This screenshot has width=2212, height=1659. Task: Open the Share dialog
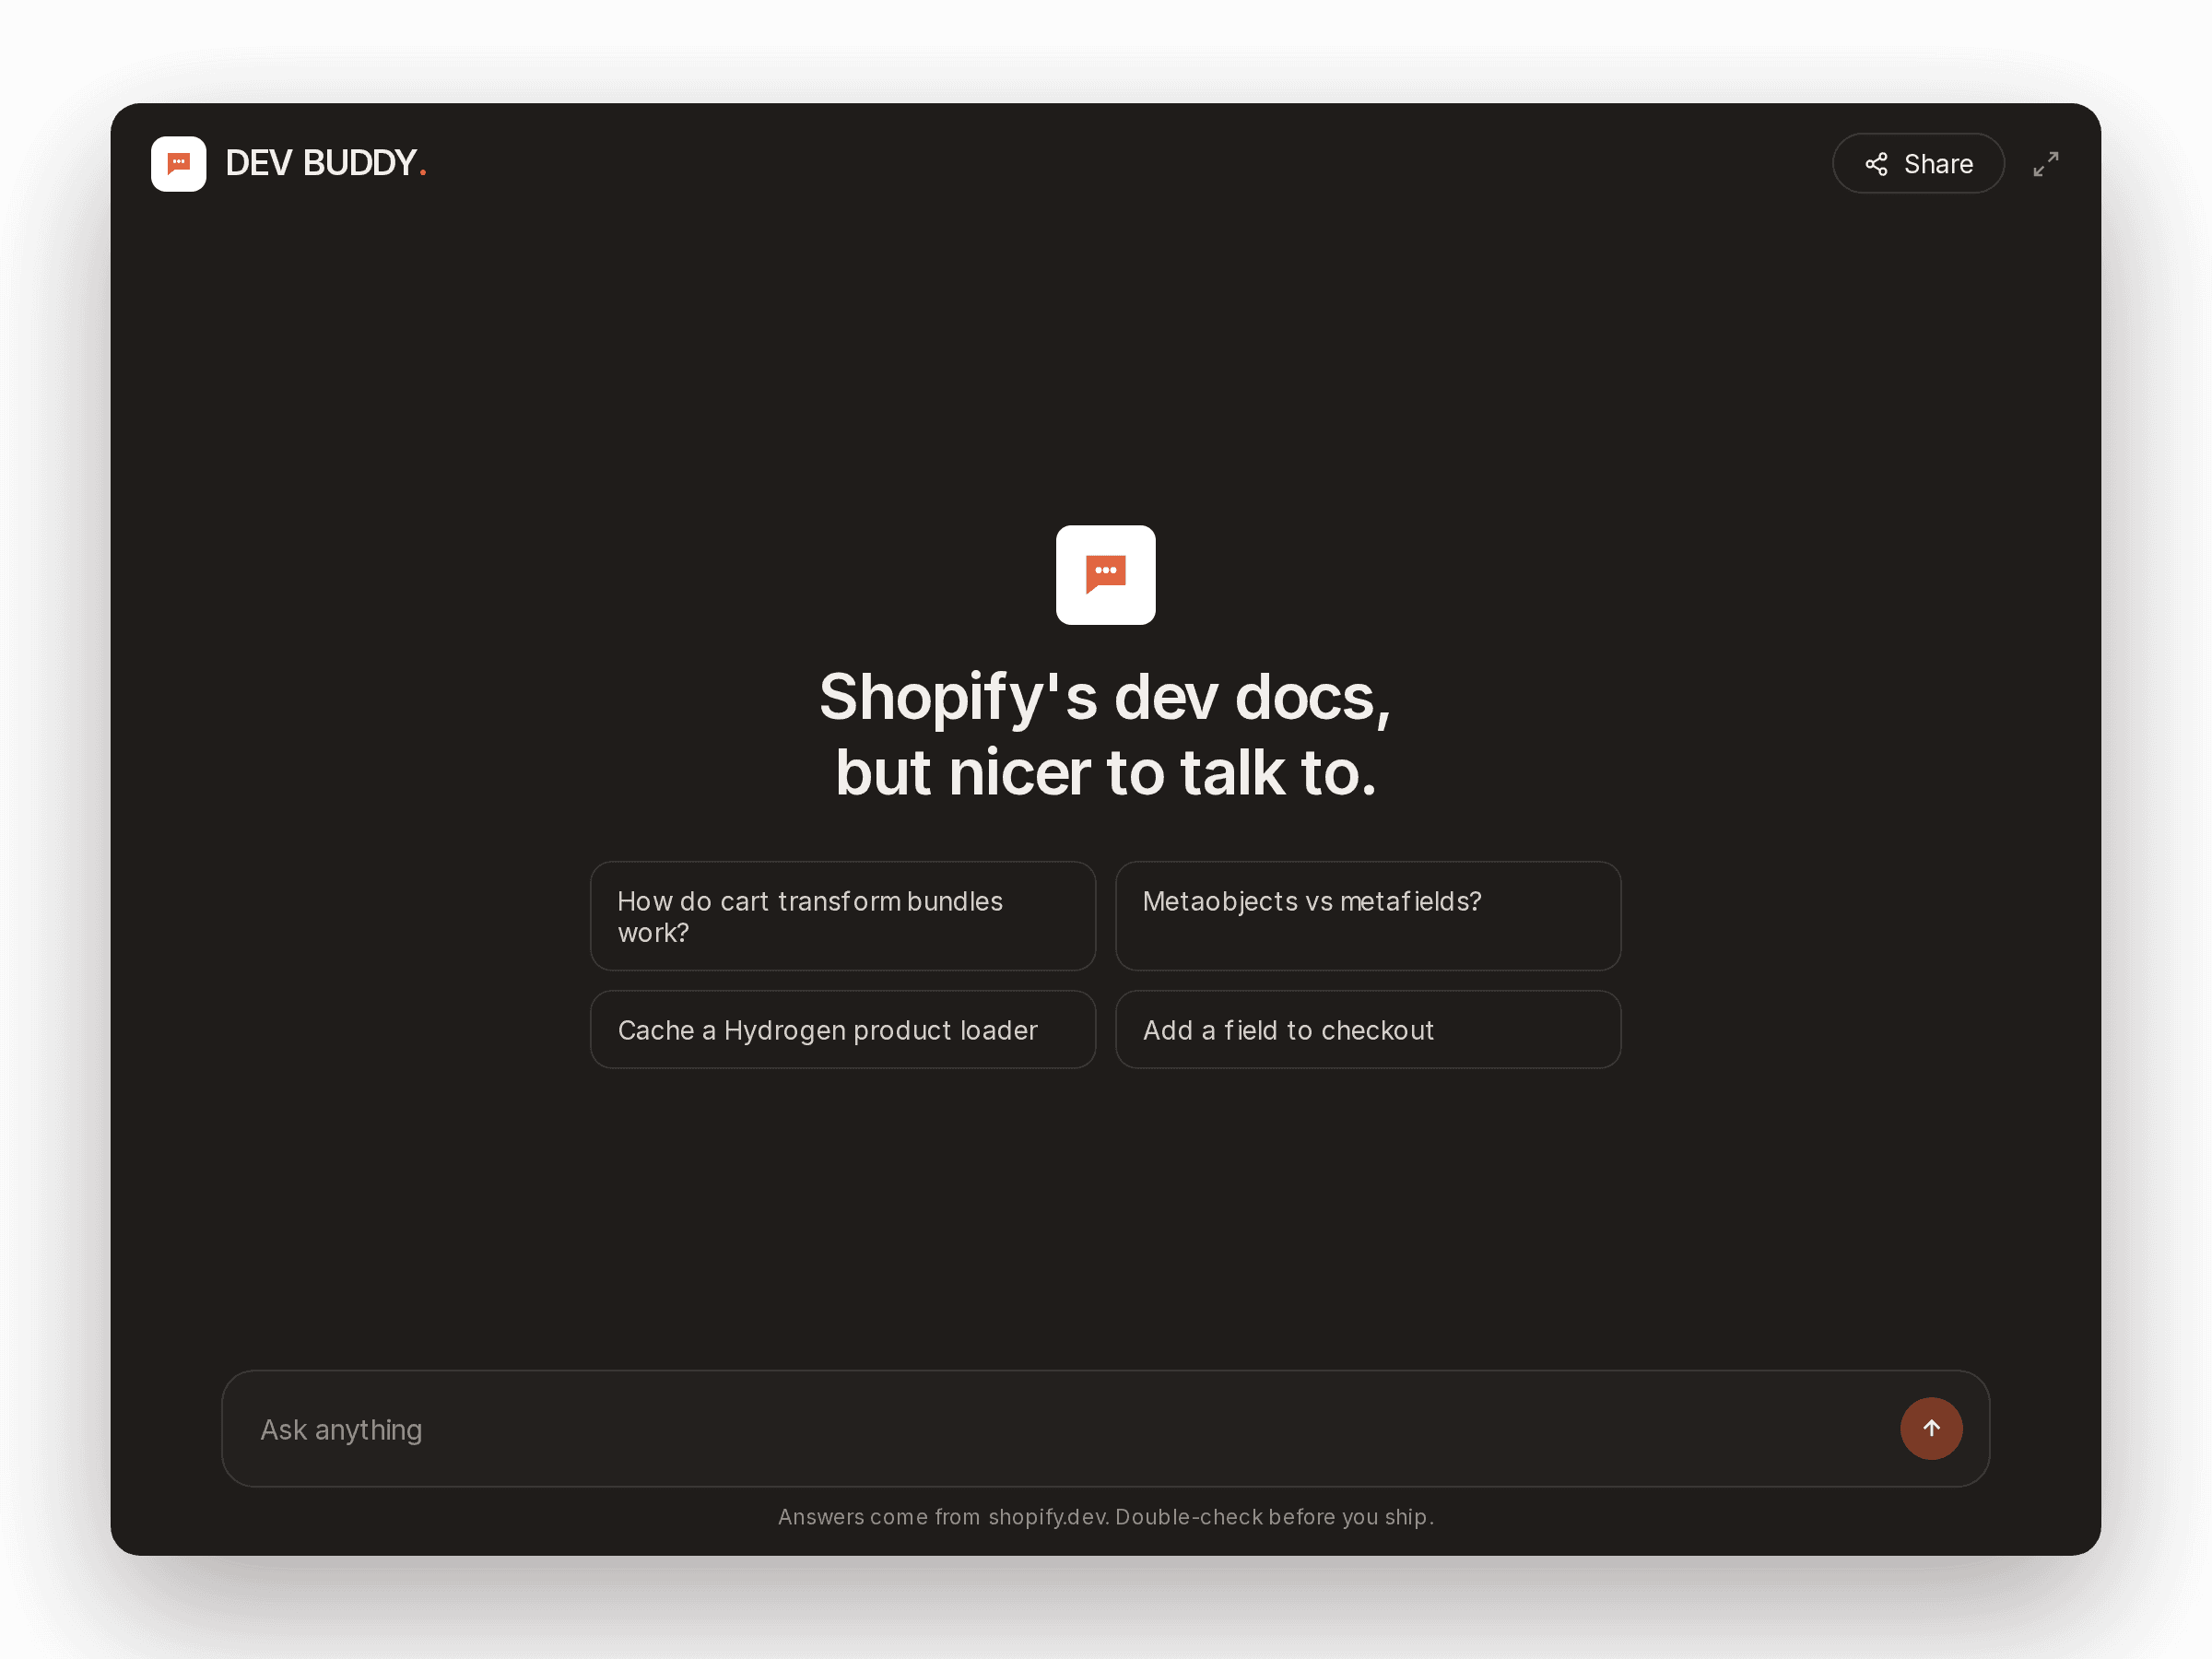(x=1918, y=163)
